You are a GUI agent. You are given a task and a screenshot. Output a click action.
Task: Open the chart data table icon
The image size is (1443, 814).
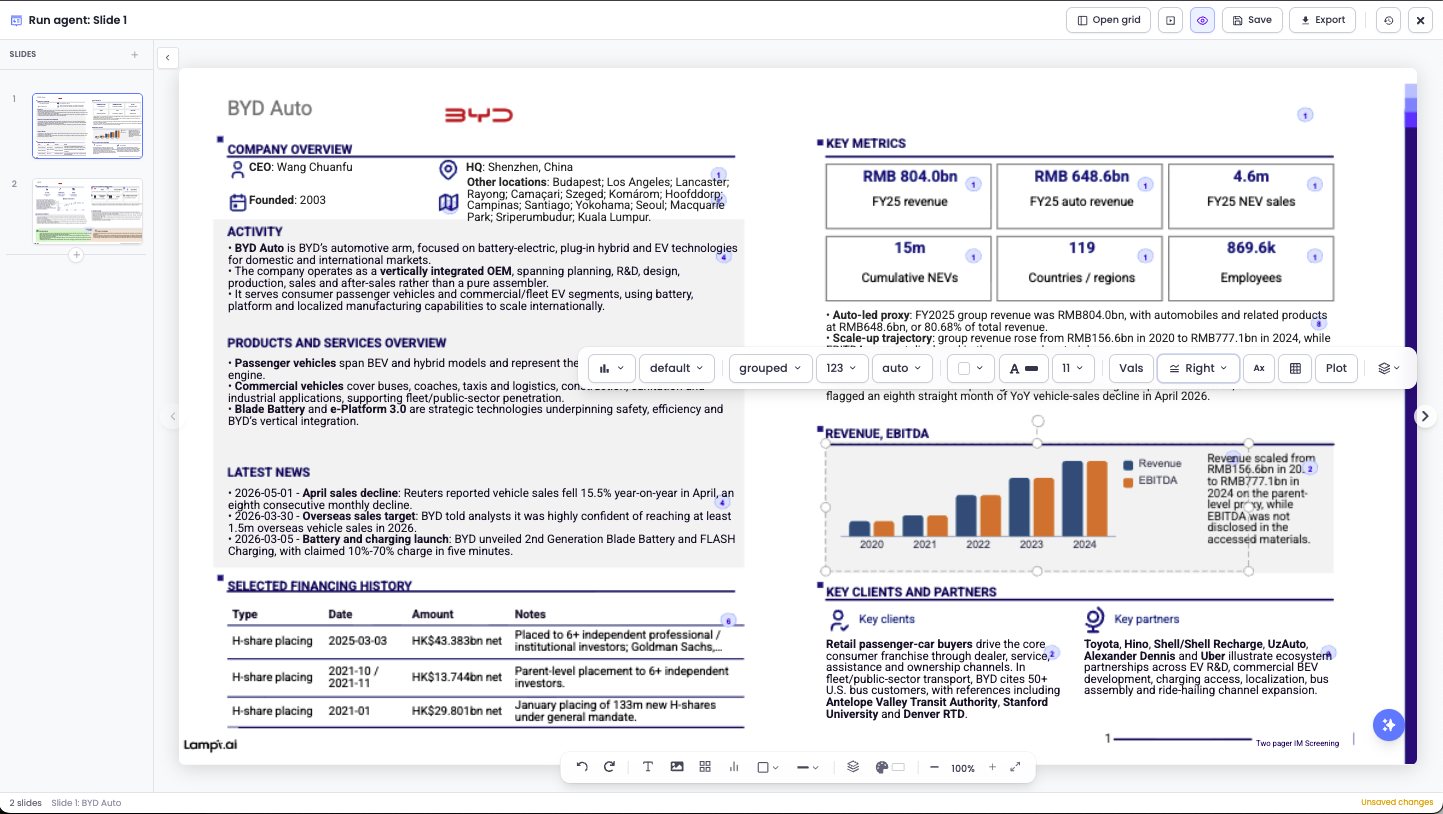click(1295, 368)
